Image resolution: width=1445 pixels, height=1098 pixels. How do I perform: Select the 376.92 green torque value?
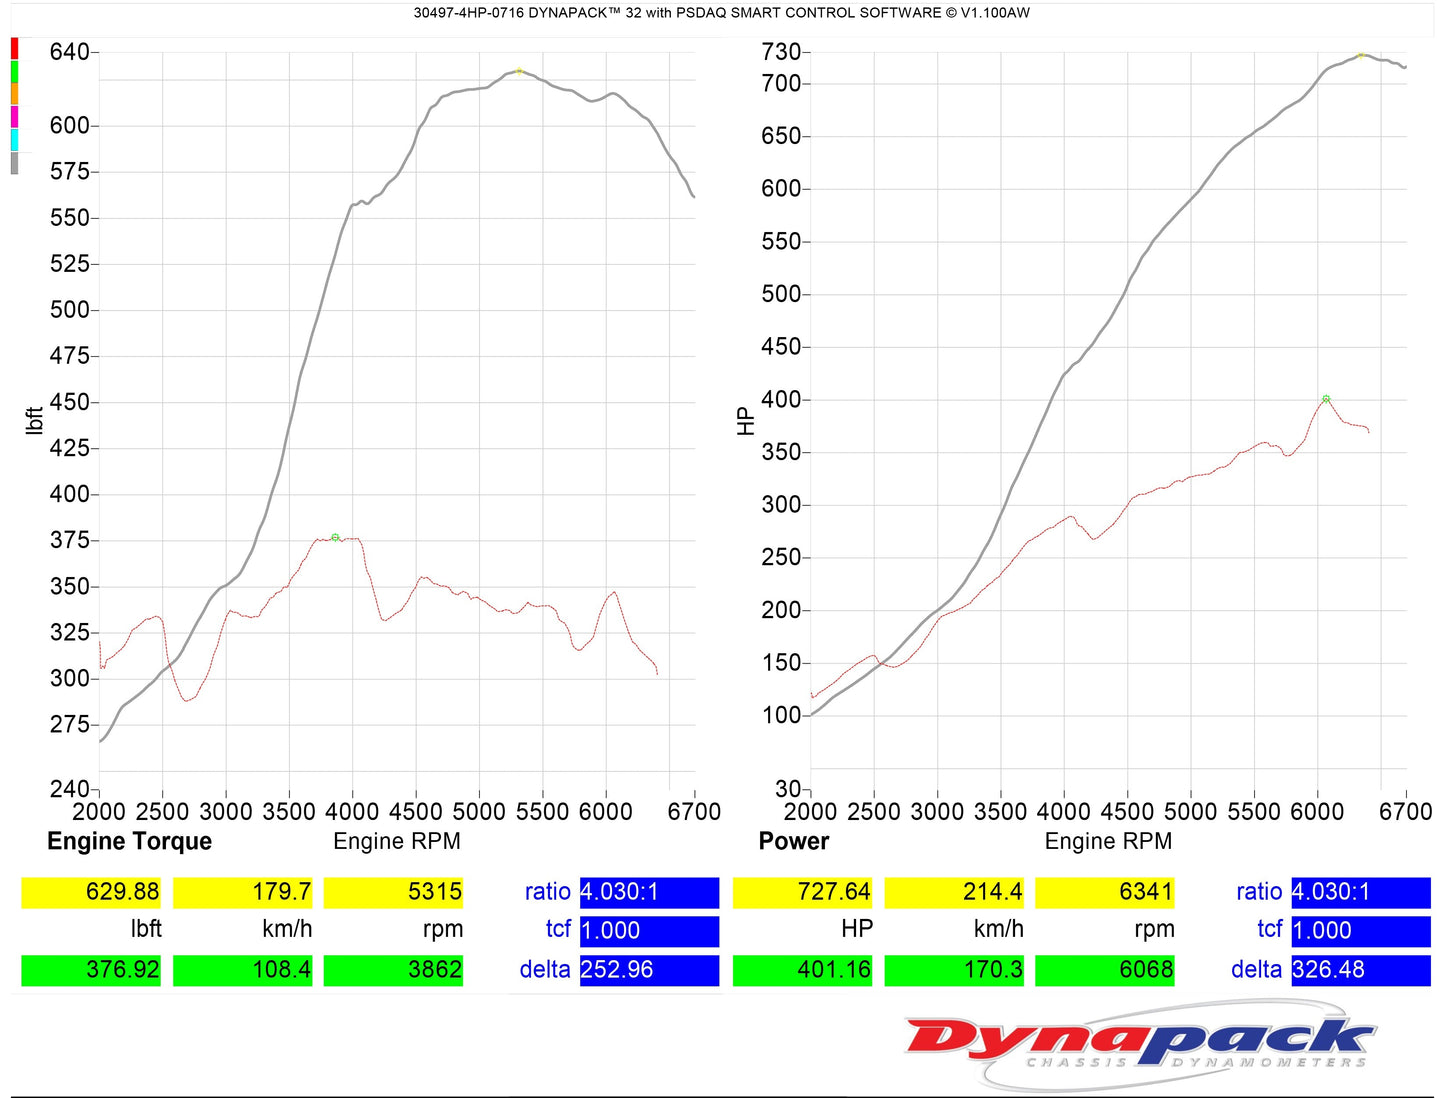(91, 970)
